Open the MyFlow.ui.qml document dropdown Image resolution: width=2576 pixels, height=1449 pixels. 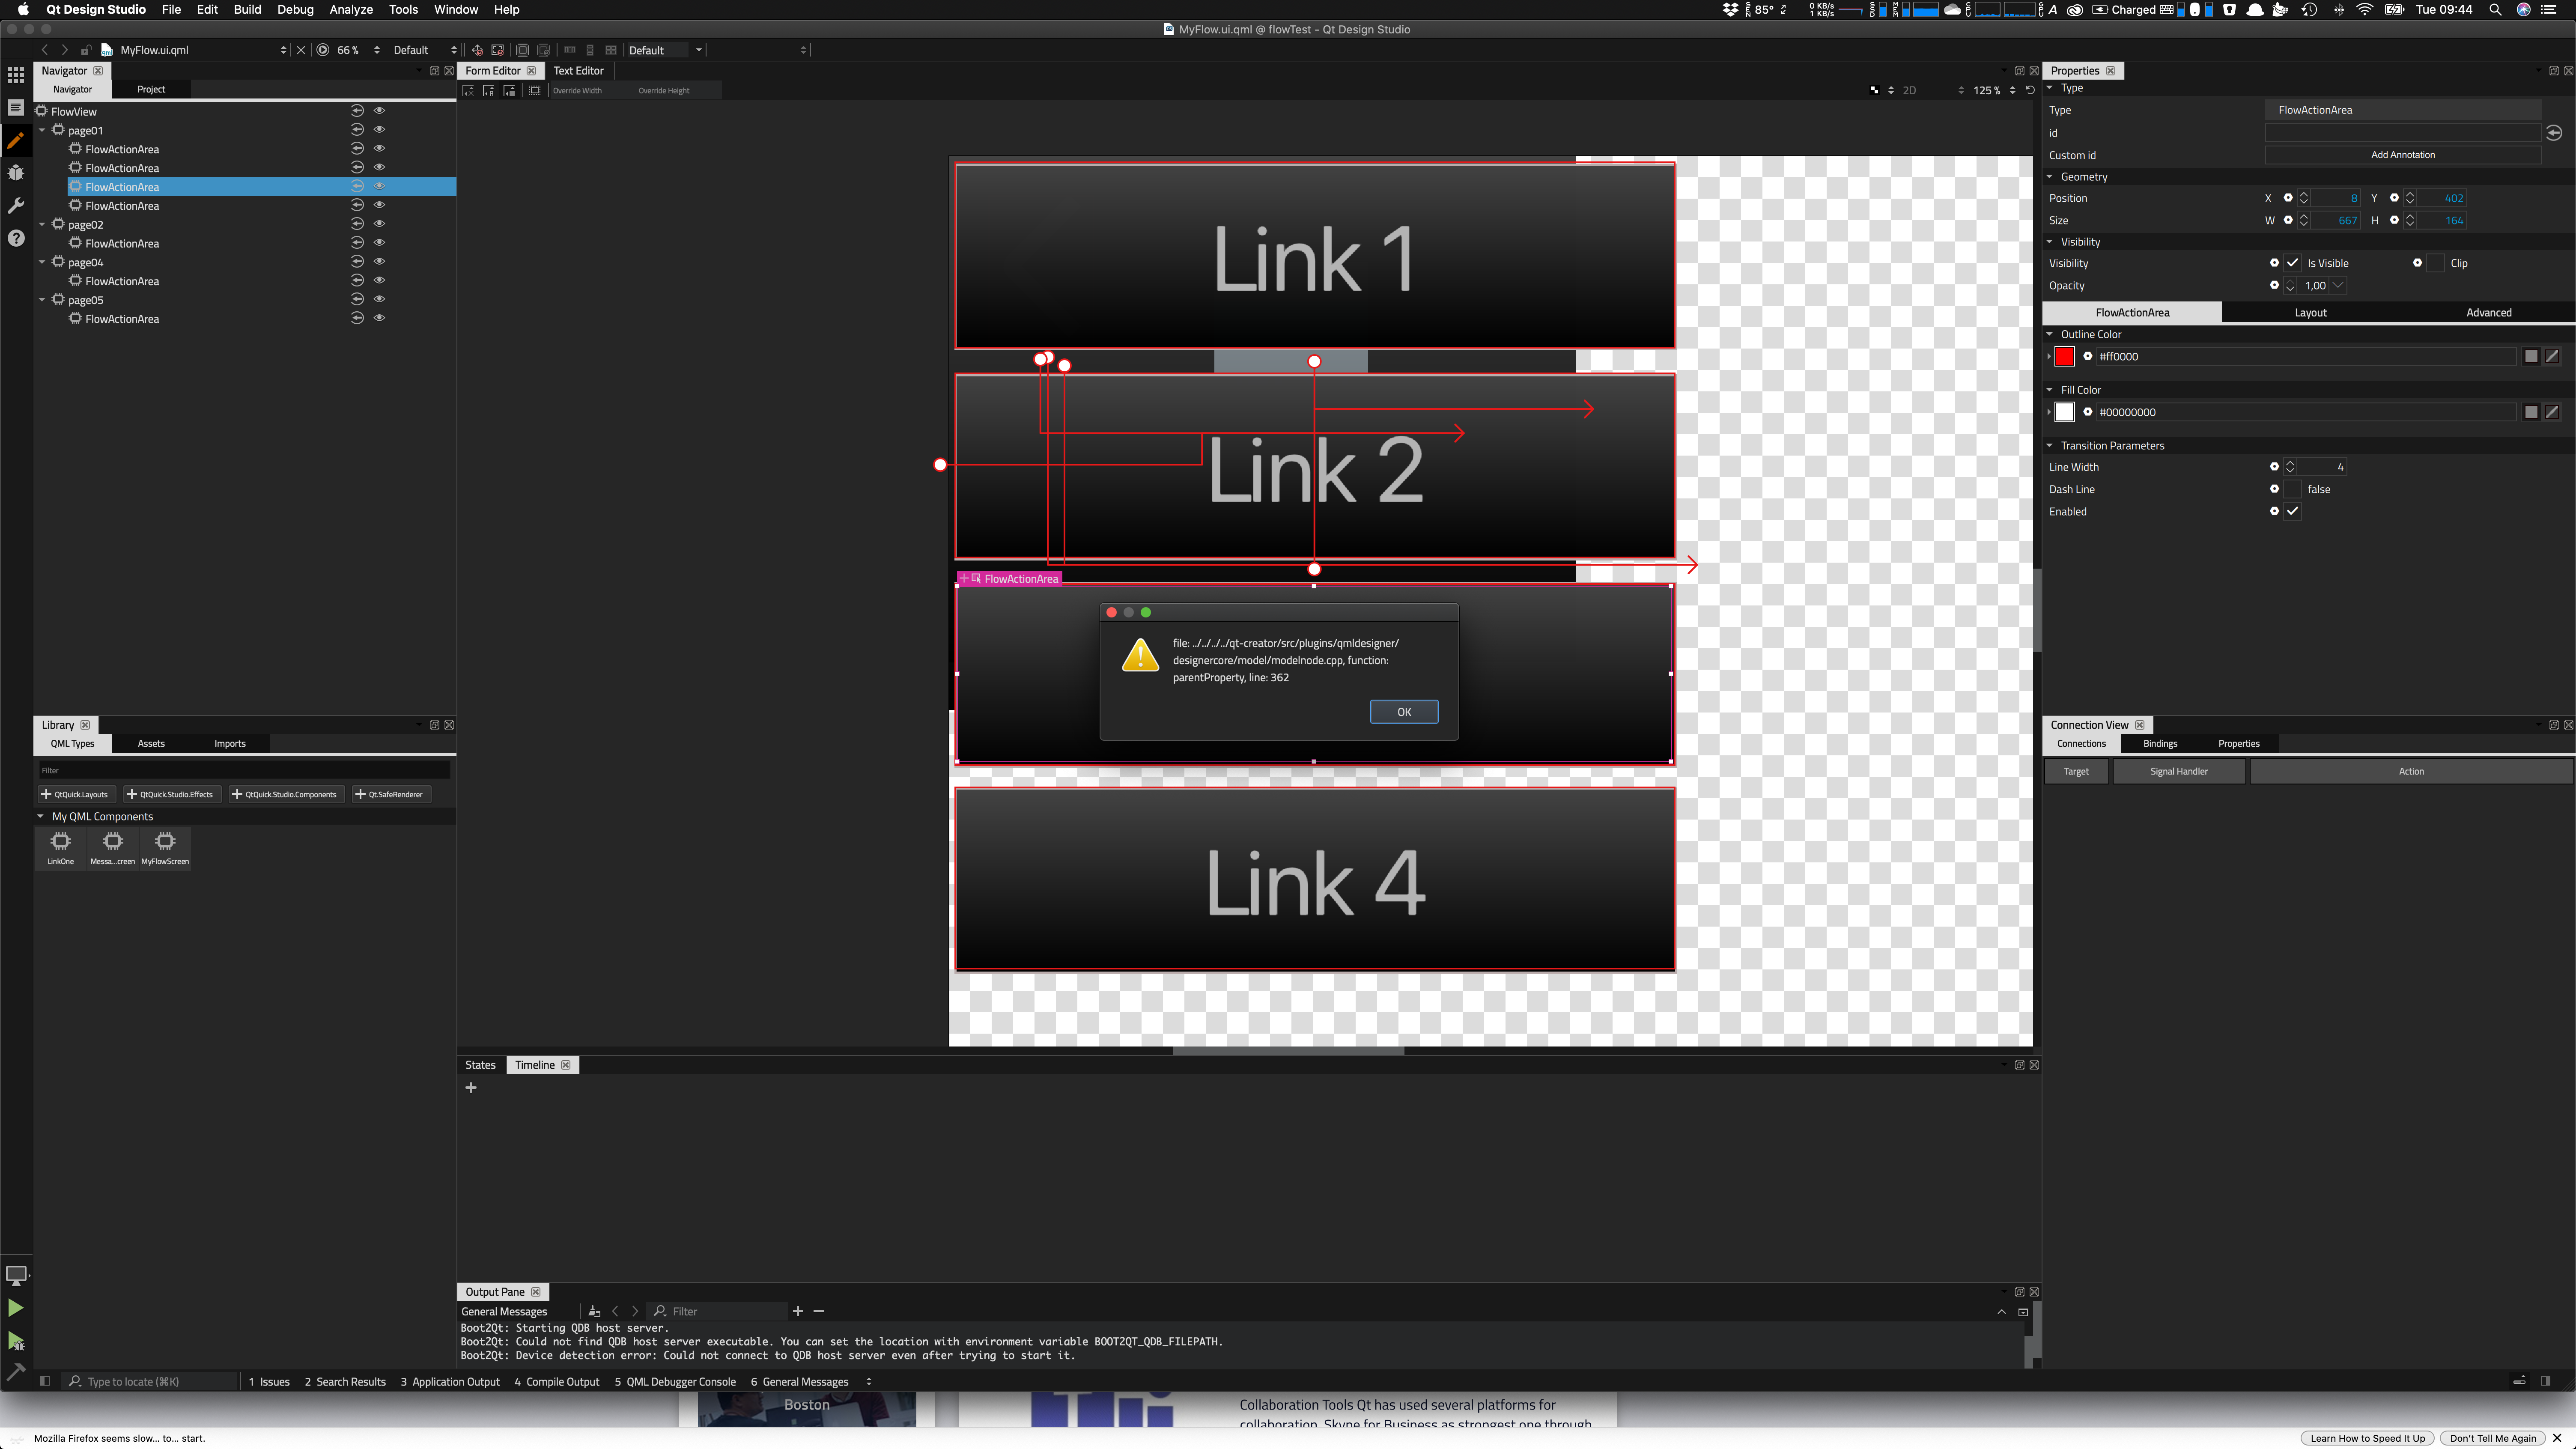coord(200,50)
